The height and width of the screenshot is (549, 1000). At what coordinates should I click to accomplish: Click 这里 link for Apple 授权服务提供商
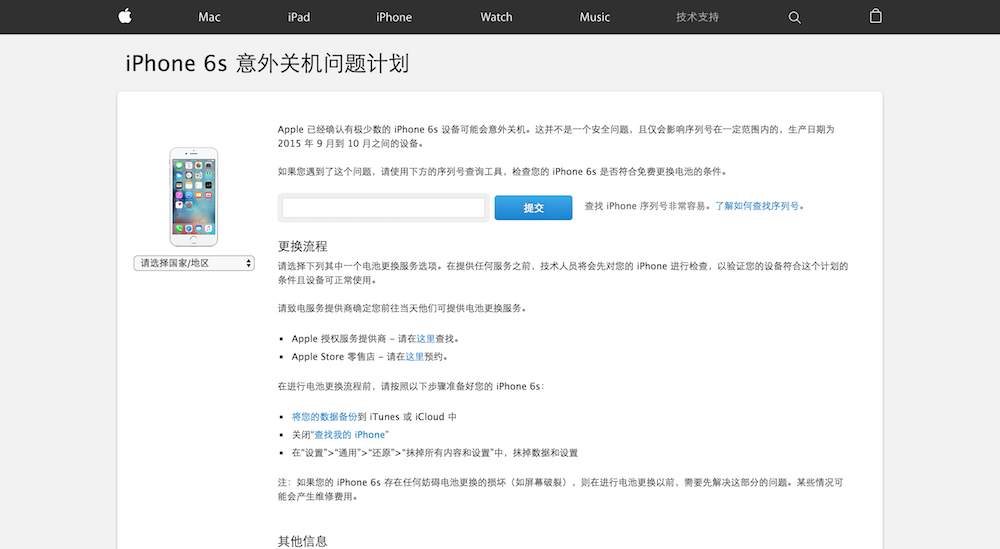[426, 339]
